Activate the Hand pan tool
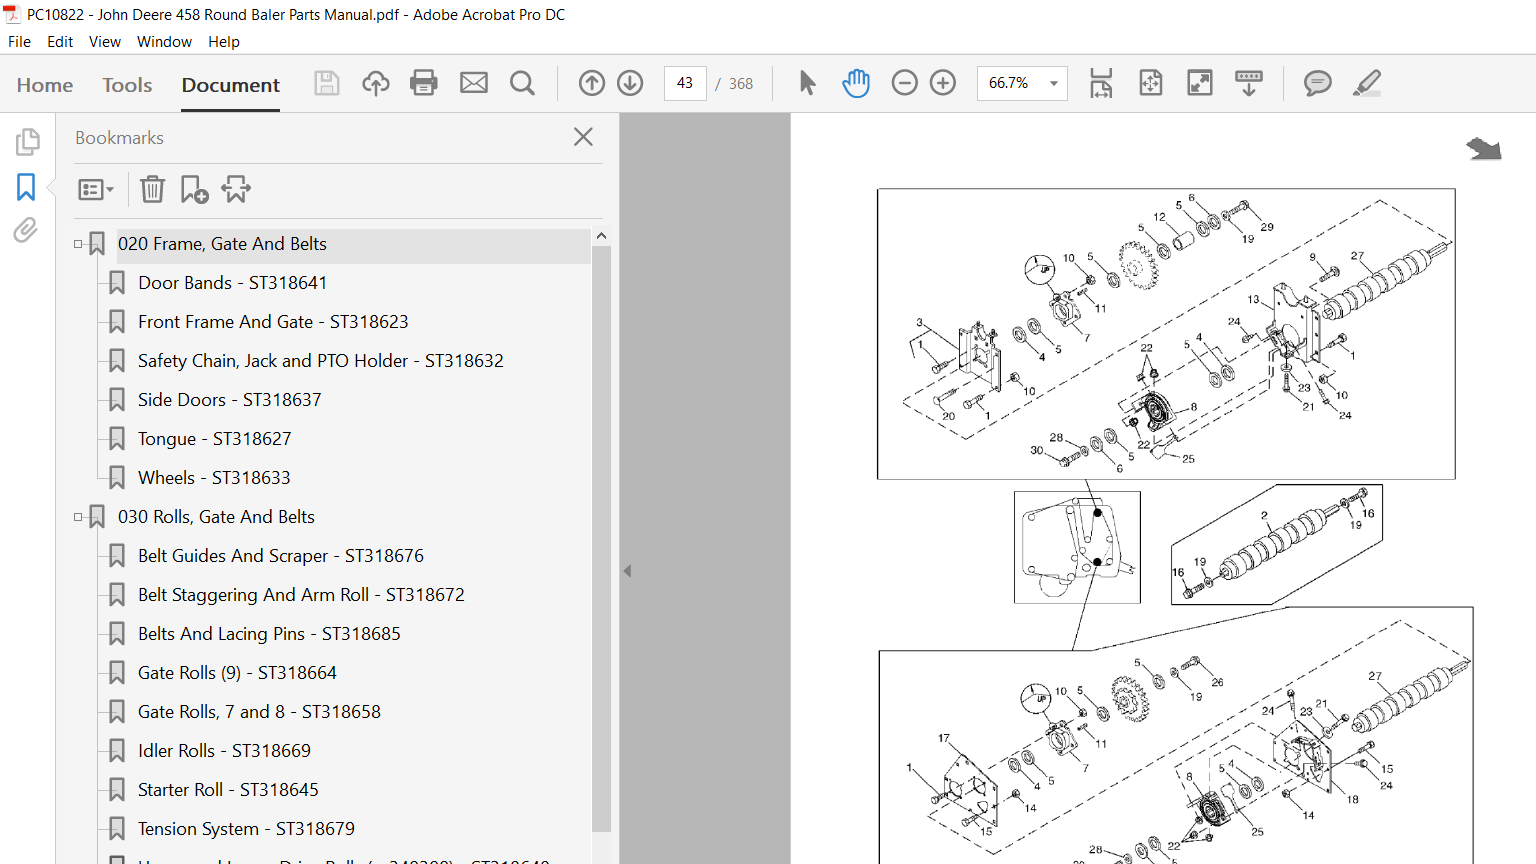 (856, 83)
